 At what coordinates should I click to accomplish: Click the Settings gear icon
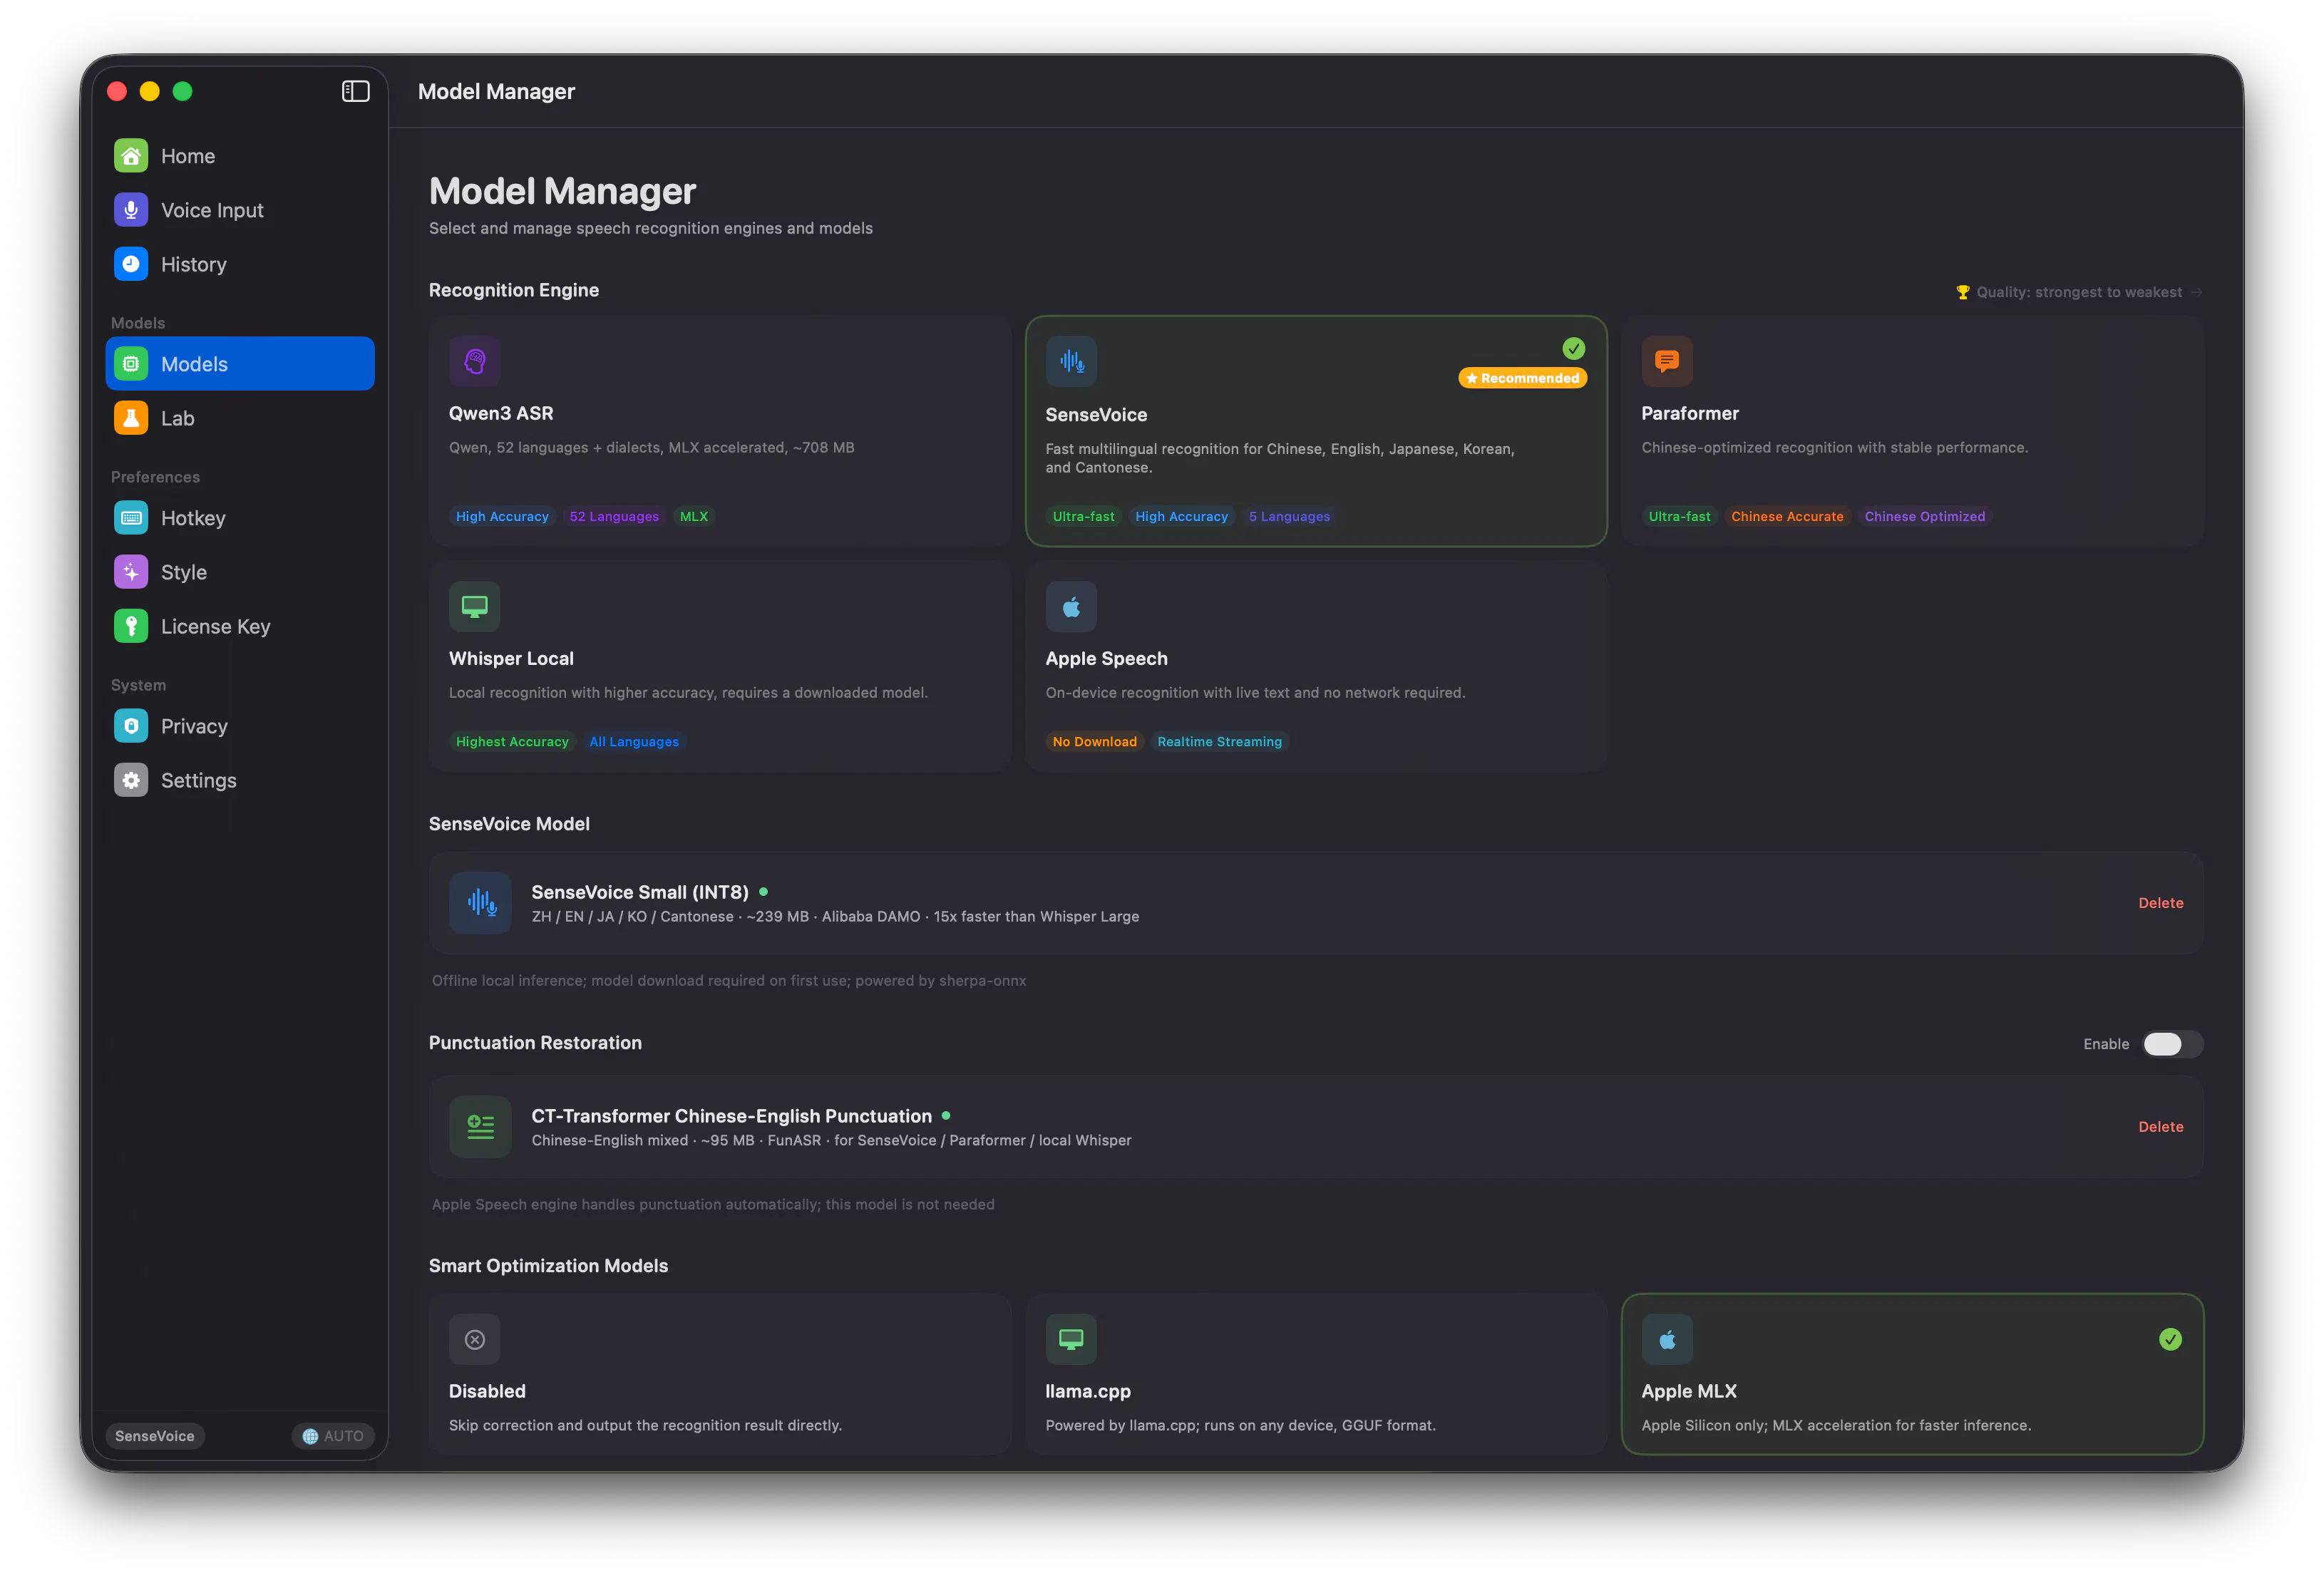tap(131, 780)
